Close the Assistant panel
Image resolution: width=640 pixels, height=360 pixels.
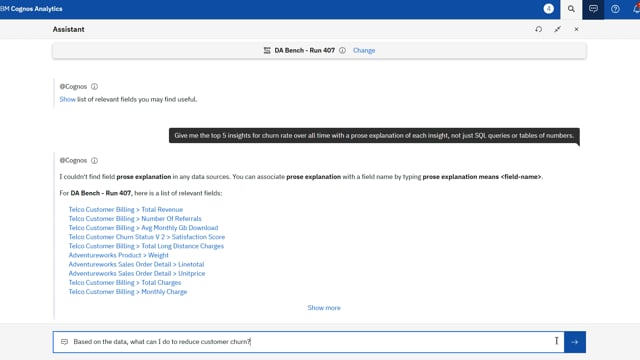tap(576, 29)
